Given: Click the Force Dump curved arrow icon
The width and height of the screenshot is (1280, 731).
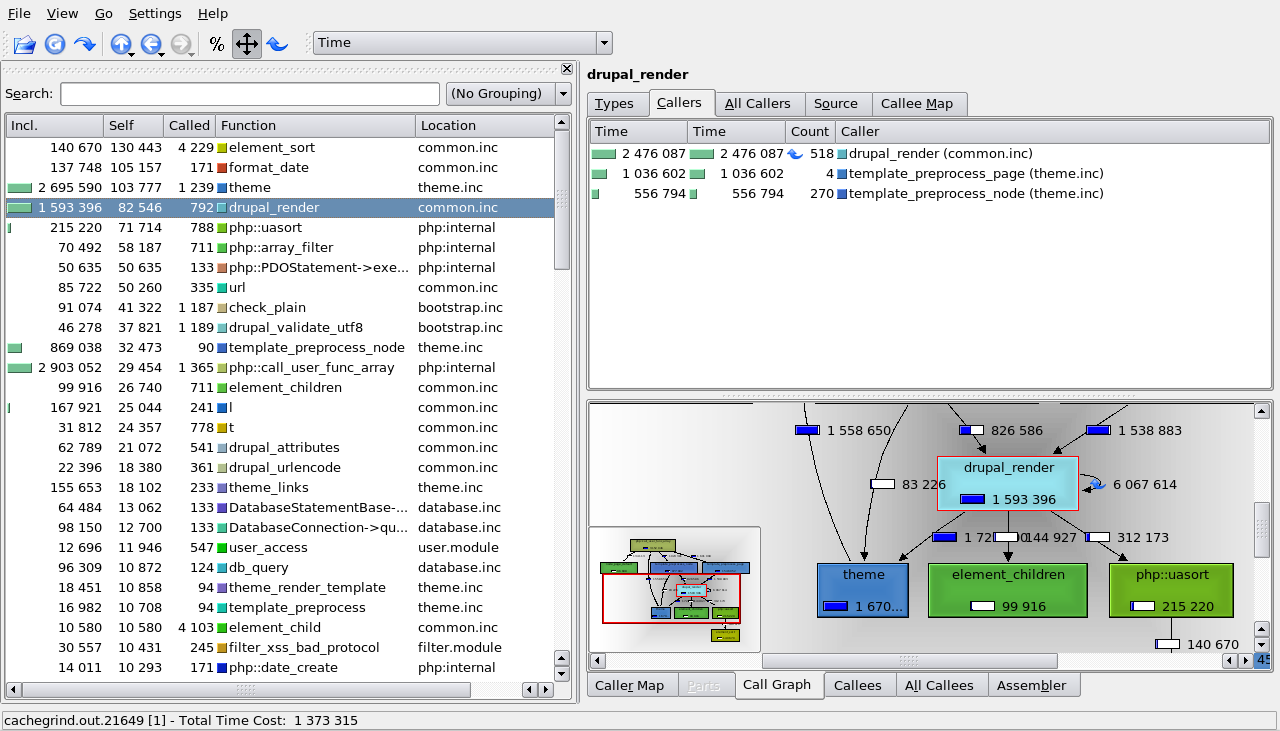Looking at the screenshot, I should tap(85, 44).
